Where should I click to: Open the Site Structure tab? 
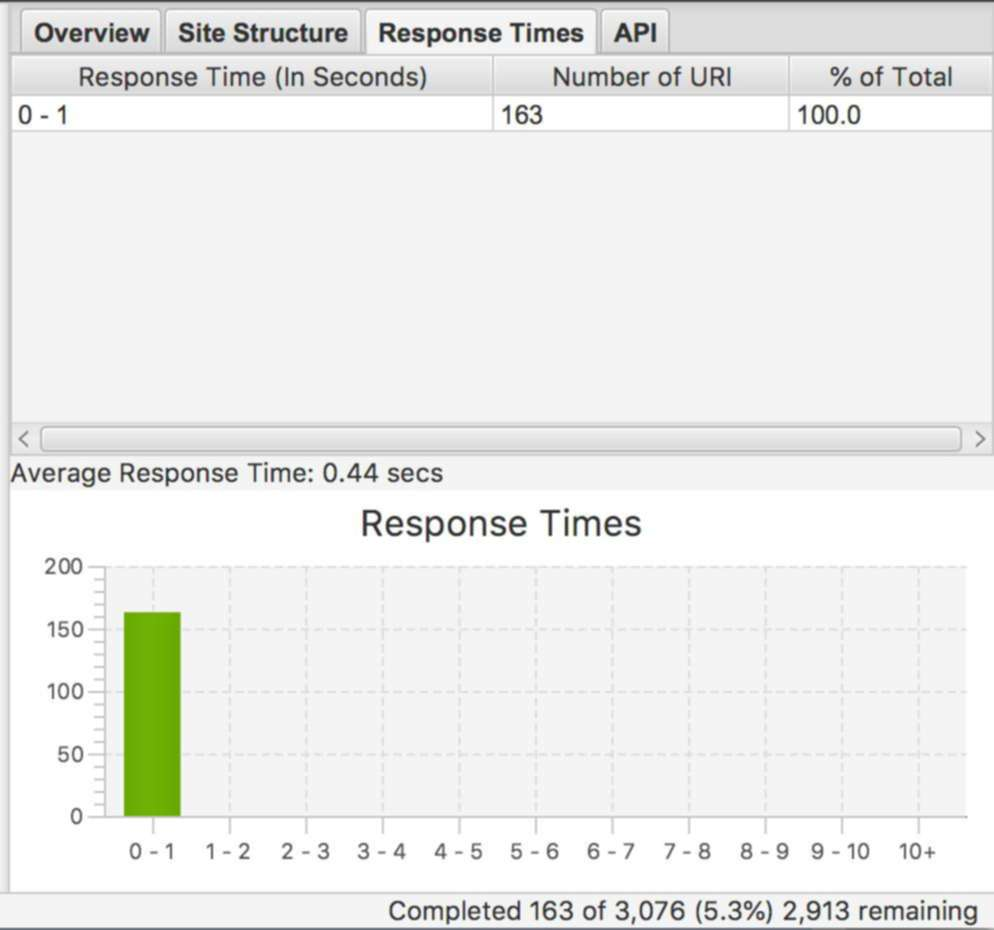tap(263, 32)
